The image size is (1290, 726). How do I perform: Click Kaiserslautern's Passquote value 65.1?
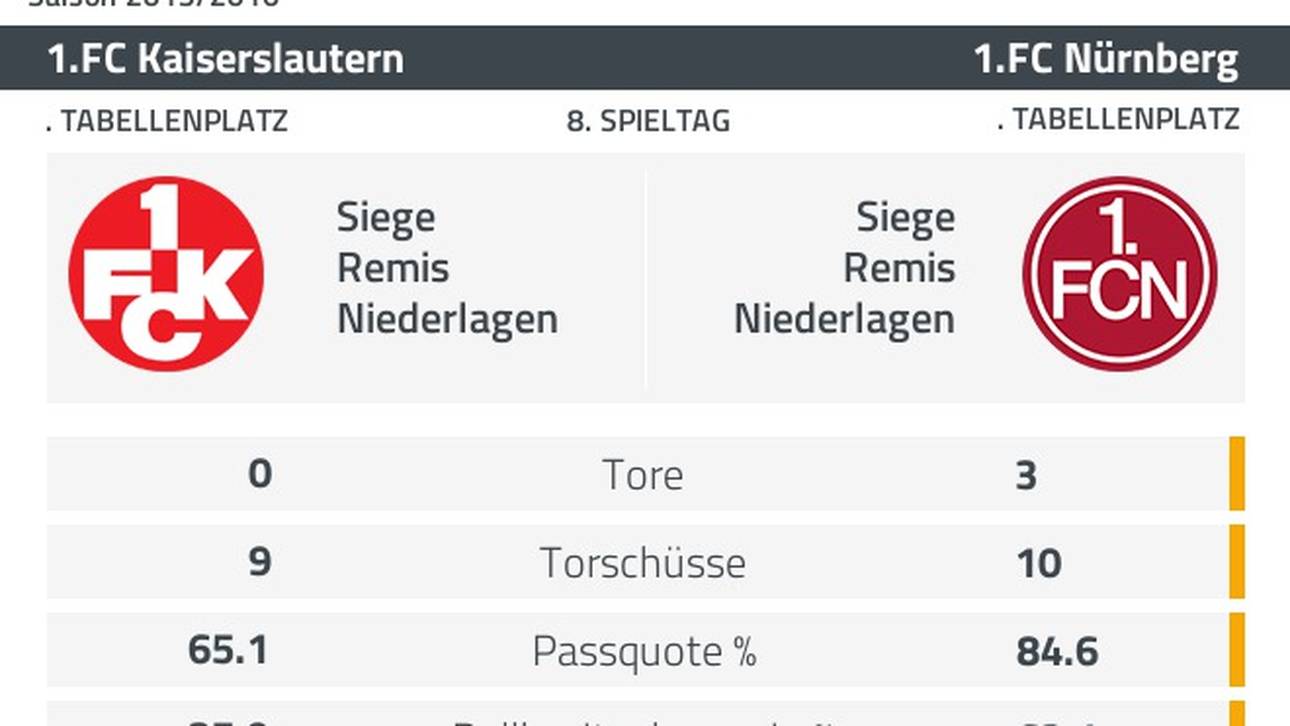click(x=228, y=651)
